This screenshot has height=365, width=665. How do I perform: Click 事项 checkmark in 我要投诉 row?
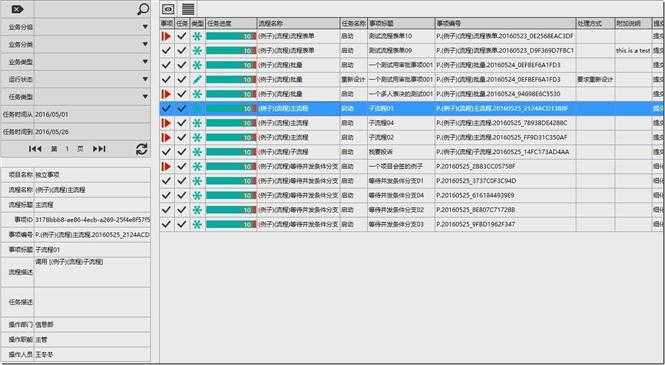tap(166, 152)
